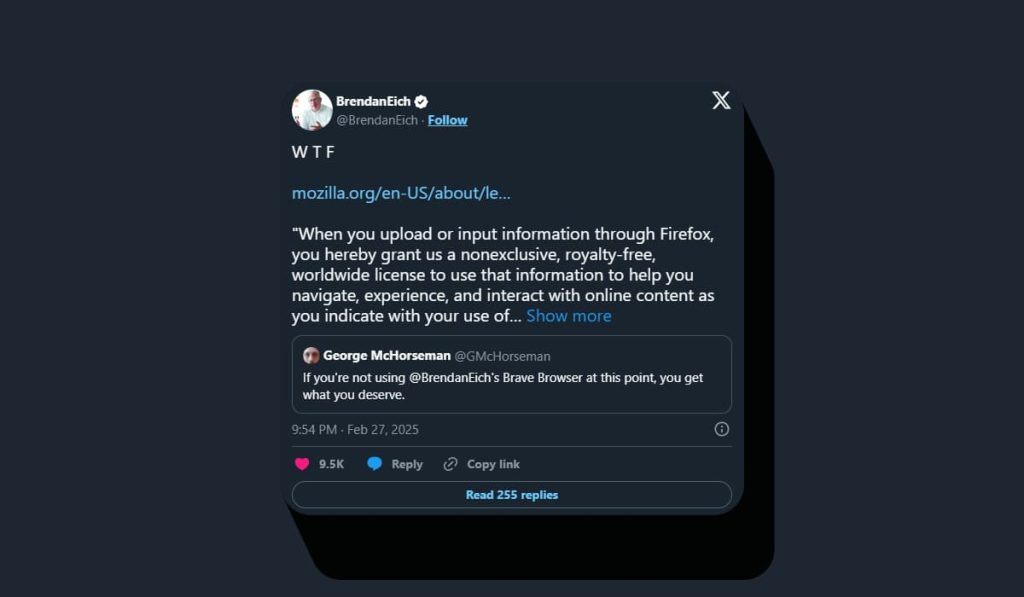Like the tweet with the heart icon
The image size is (1024, 597).
302,464
